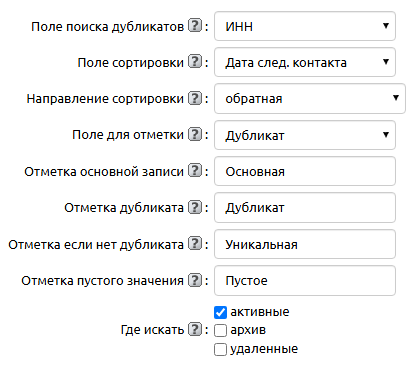Viewport: 418px width, 366px height.
Task: Click help icon beside Отметка дубликата
Action: click(195, 207)
